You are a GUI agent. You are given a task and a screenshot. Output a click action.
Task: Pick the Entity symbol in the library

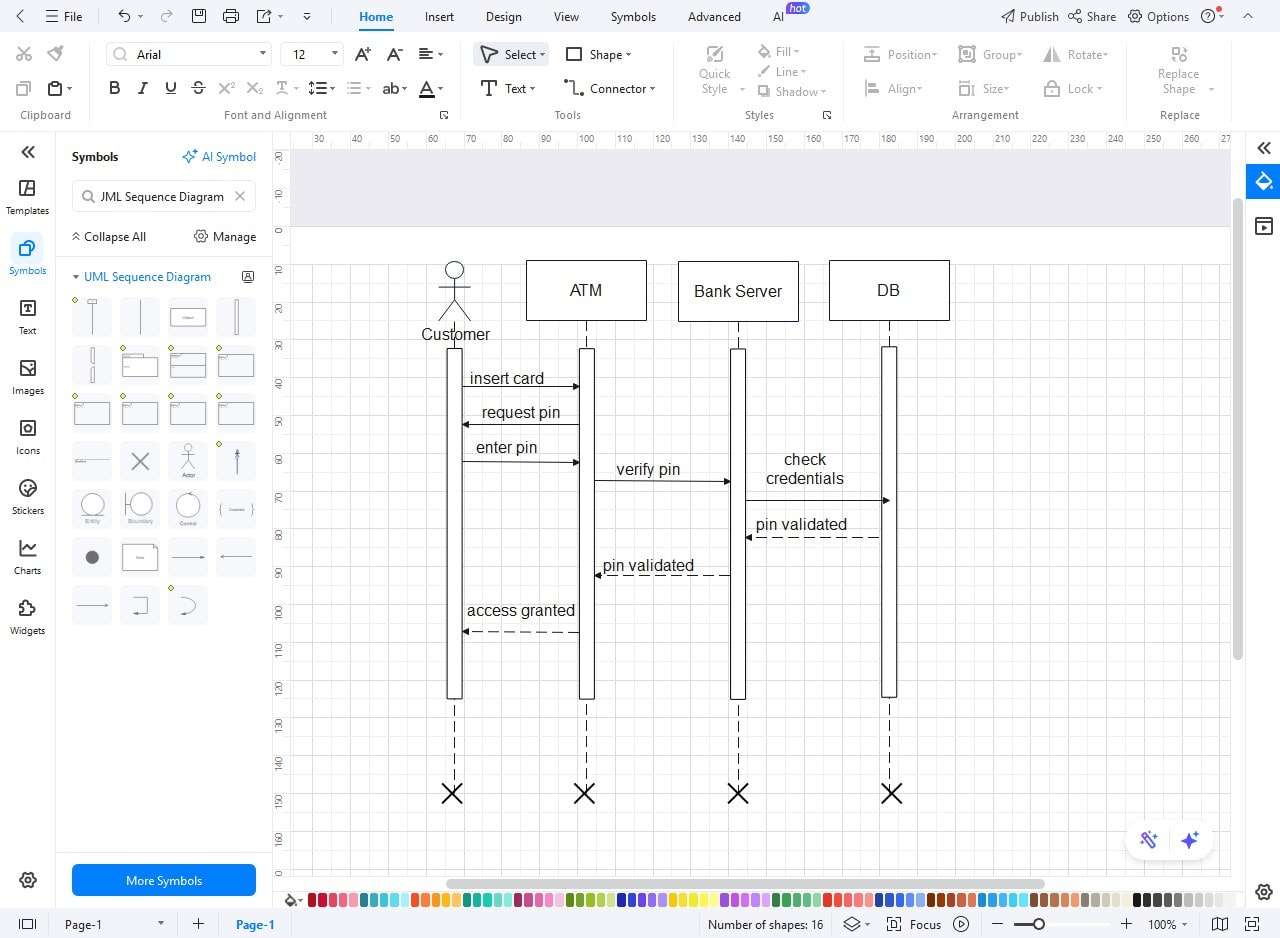pos(92,509)
